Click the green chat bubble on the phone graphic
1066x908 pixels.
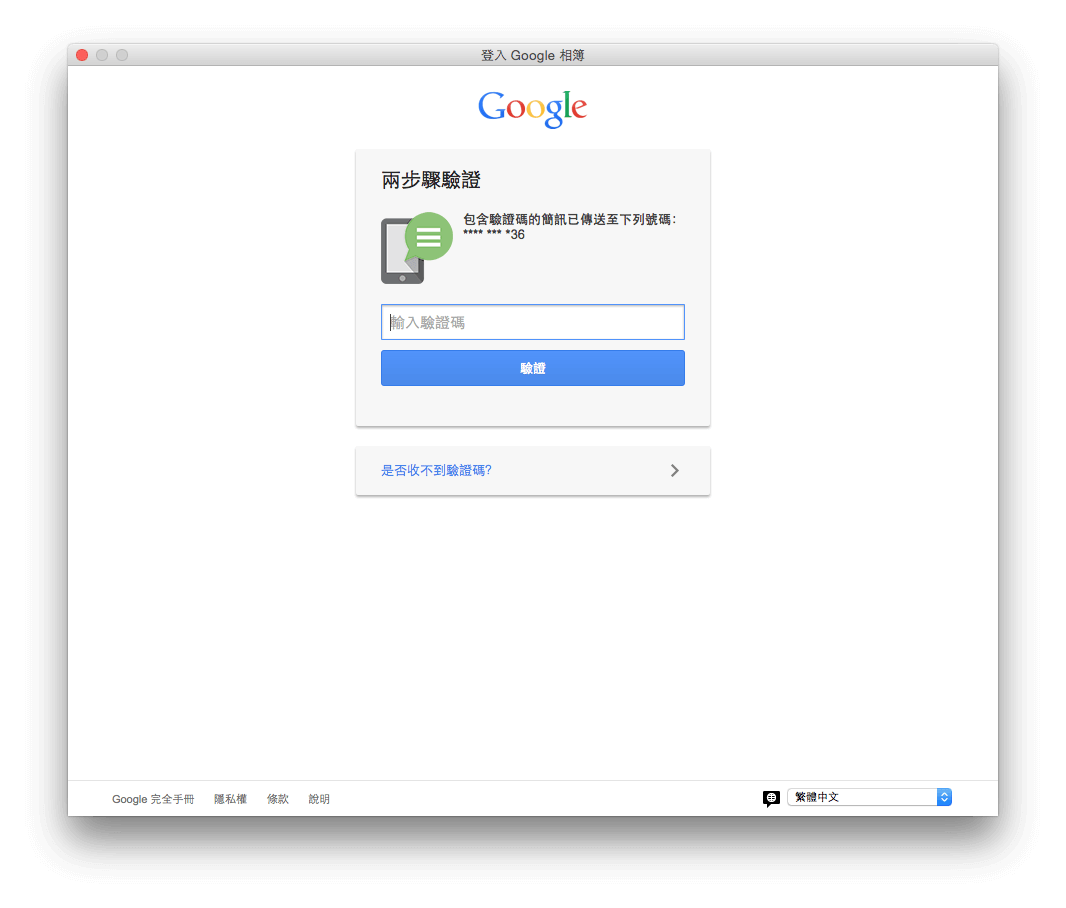point(428,237)
